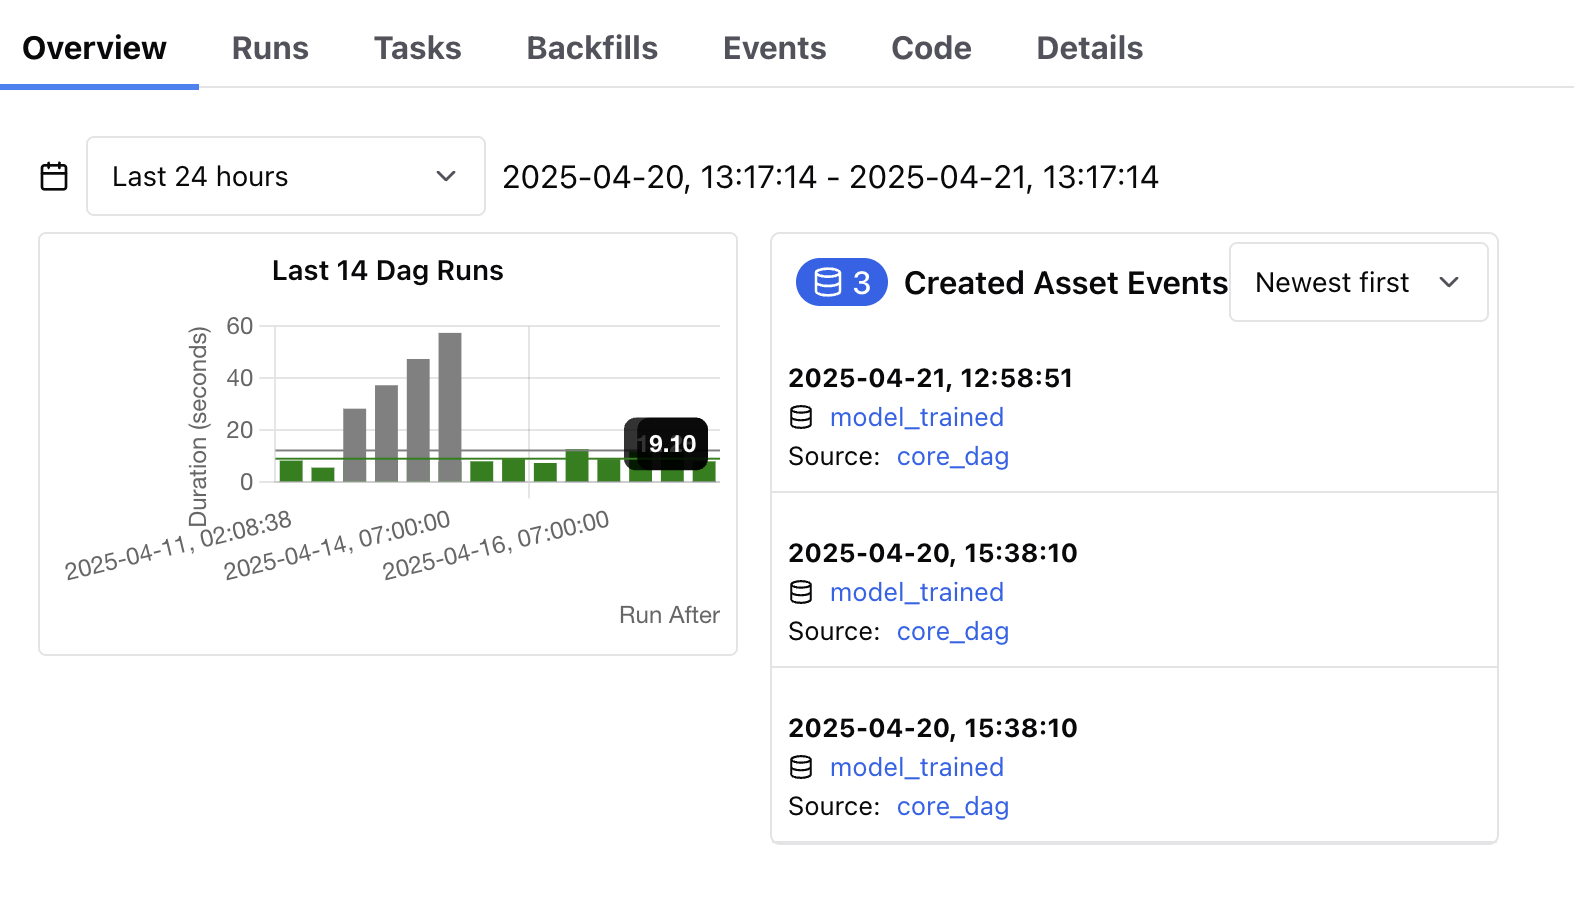Click the database icon in blue count badge

[828, 283]
